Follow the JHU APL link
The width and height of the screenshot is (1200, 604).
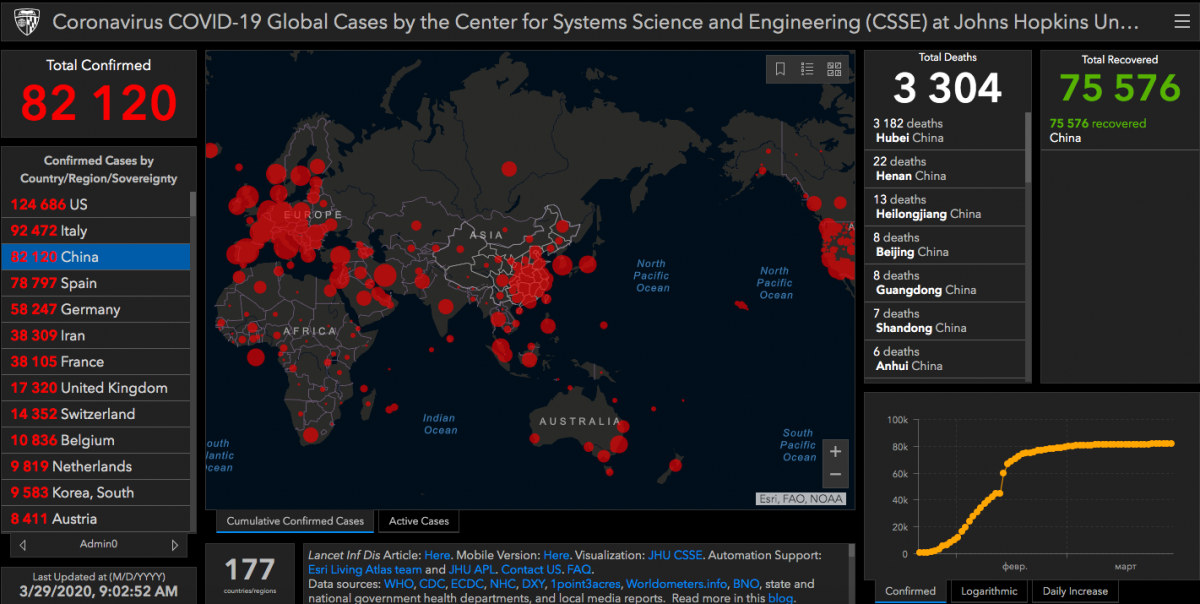(472, 570)
